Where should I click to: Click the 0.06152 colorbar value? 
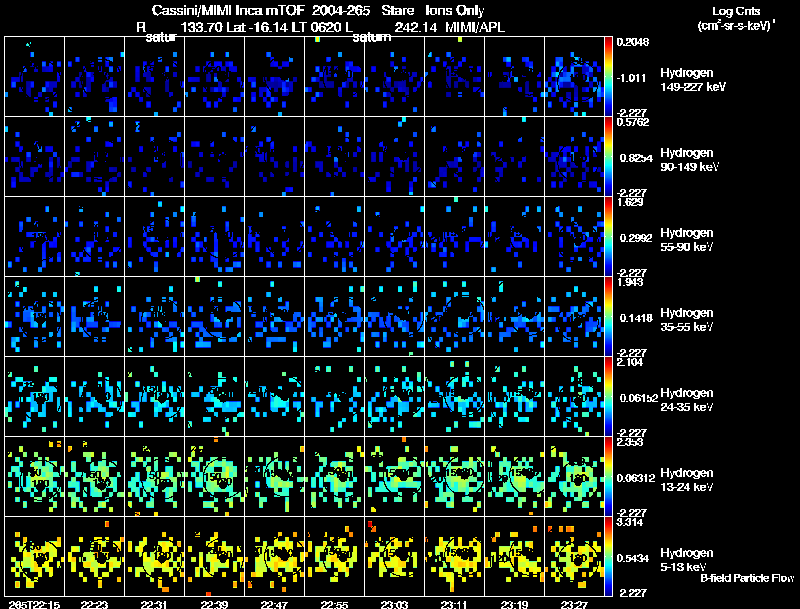point(639,398)
